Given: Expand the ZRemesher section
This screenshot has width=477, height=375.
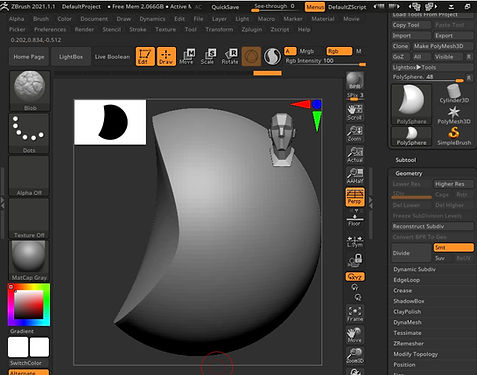Looking at the screenshot, I should [408, 343].
